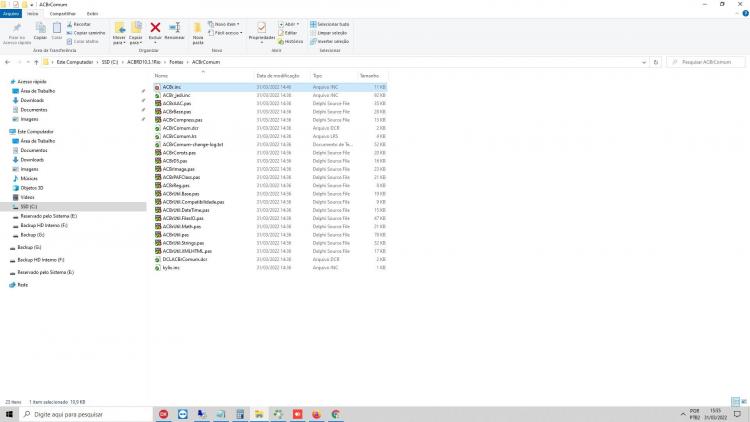
Task: Open the File Explorer icon in the taskbar
Action: tap(259, 414)
